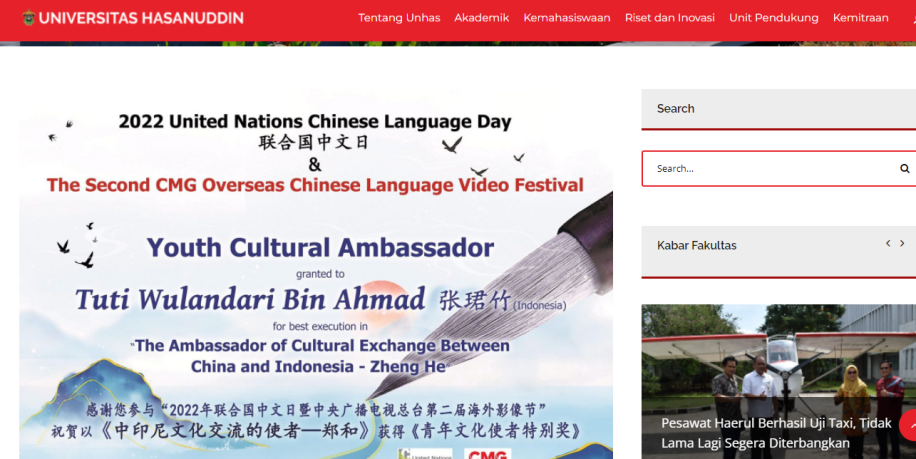Viewport: 916px width, 459px height.
Task: Show previous Kabar Fakultas item
Action: [888, 243]
